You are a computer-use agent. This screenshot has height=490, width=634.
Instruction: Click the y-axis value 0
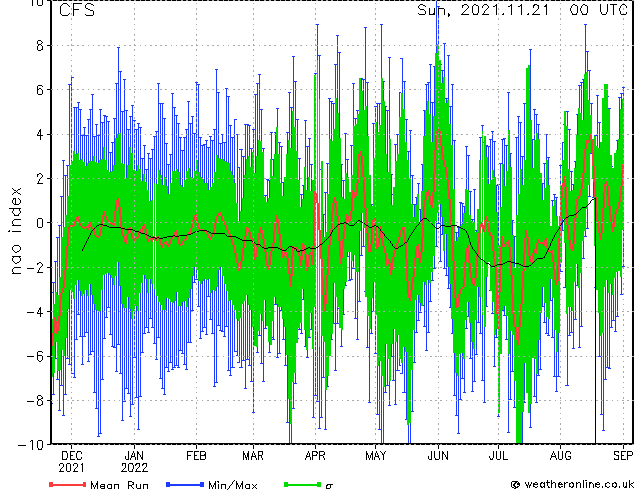click(x=40, y=223)
